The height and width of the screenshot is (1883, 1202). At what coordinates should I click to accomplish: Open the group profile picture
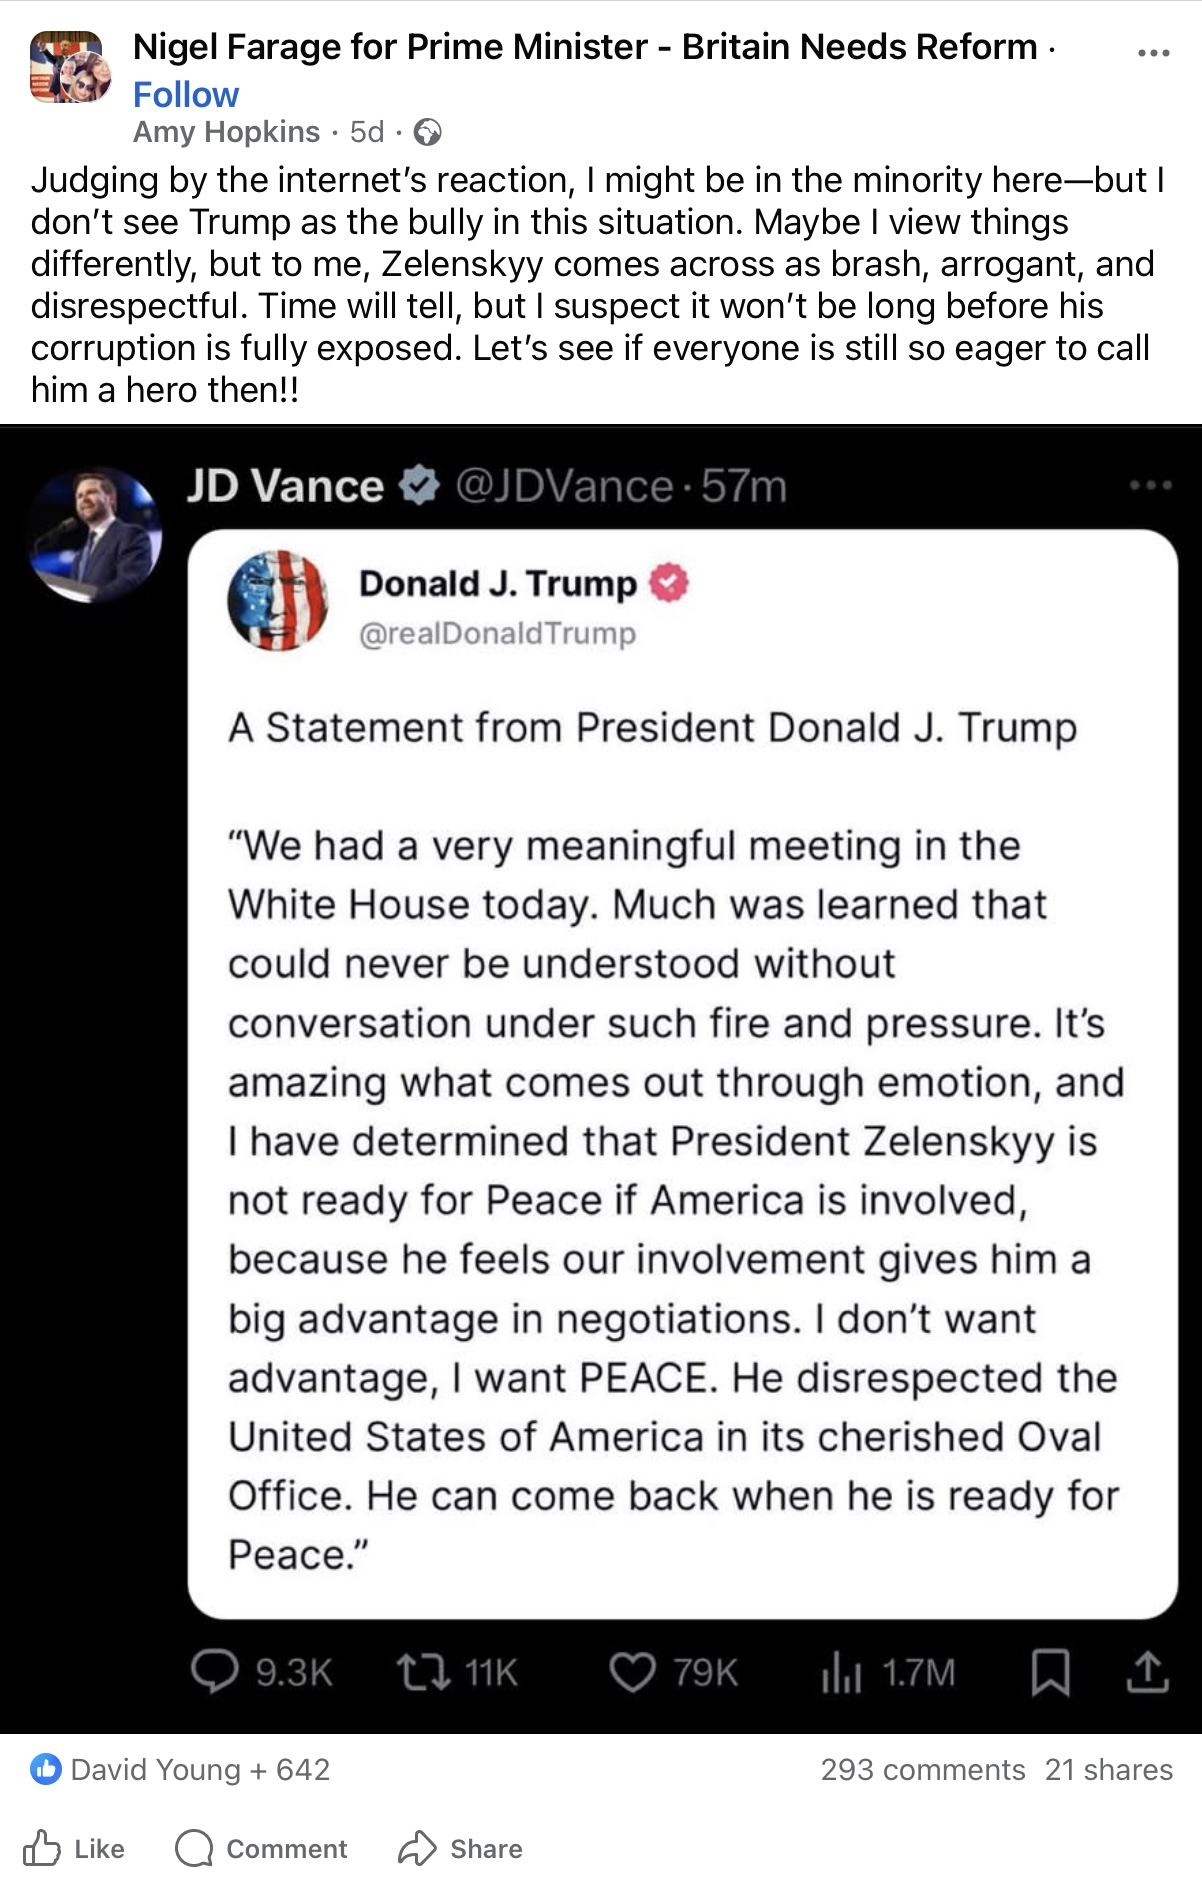click(69, 67)
